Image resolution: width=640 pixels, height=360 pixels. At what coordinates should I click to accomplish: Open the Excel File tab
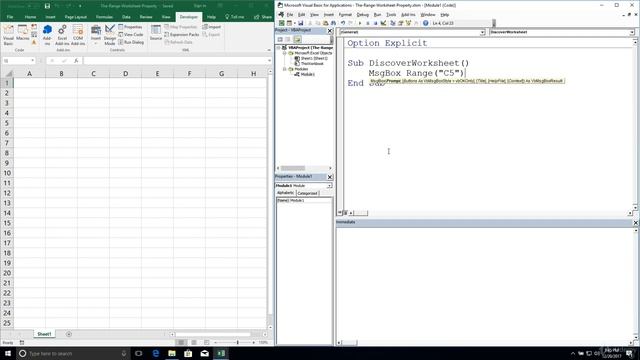coord(10,17)
